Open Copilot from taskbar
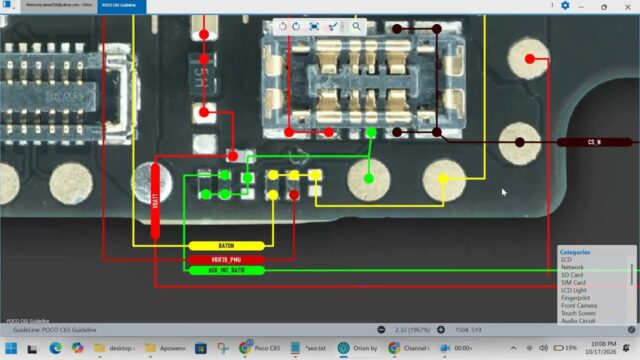Image resolution: width=640 pixels, height=360 pixels. coord(77,348)
